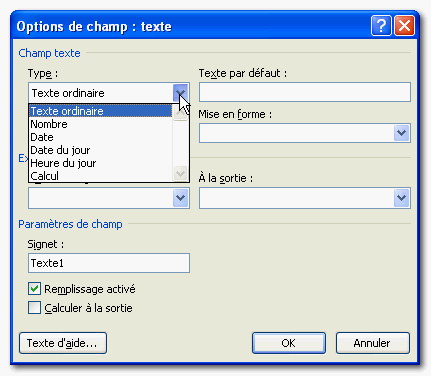
Task: Open the Texte d'aide button
Action: coord(63,343)
